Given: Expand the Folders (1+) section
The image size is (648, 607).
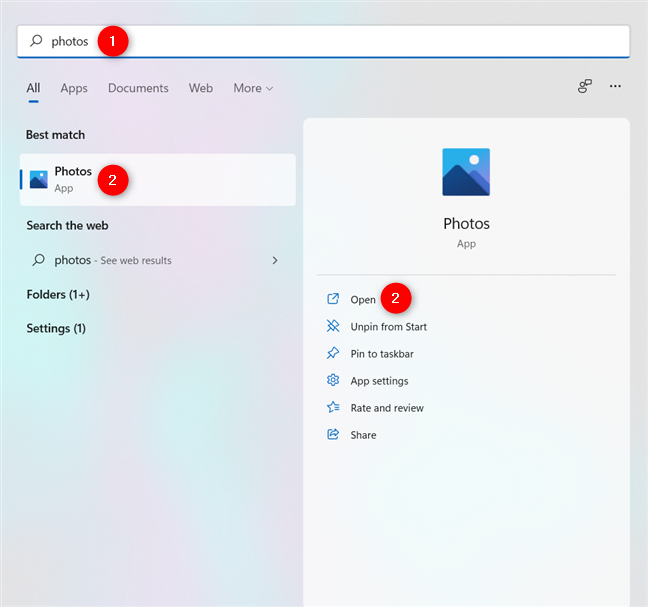Looking at the screenshot, I should (x=58, y=295).
